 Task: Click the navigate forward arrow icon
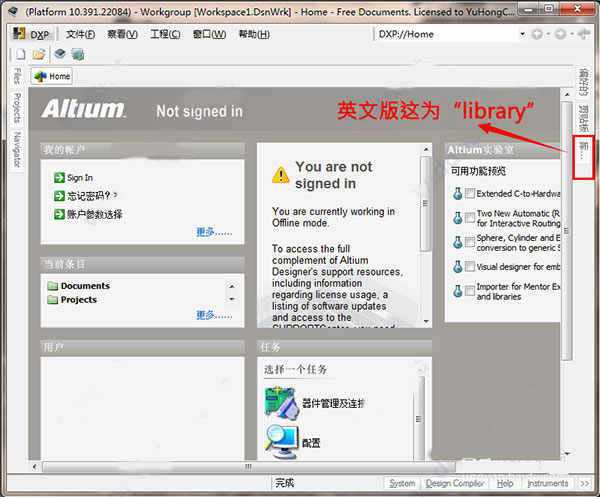click(561, 34)
